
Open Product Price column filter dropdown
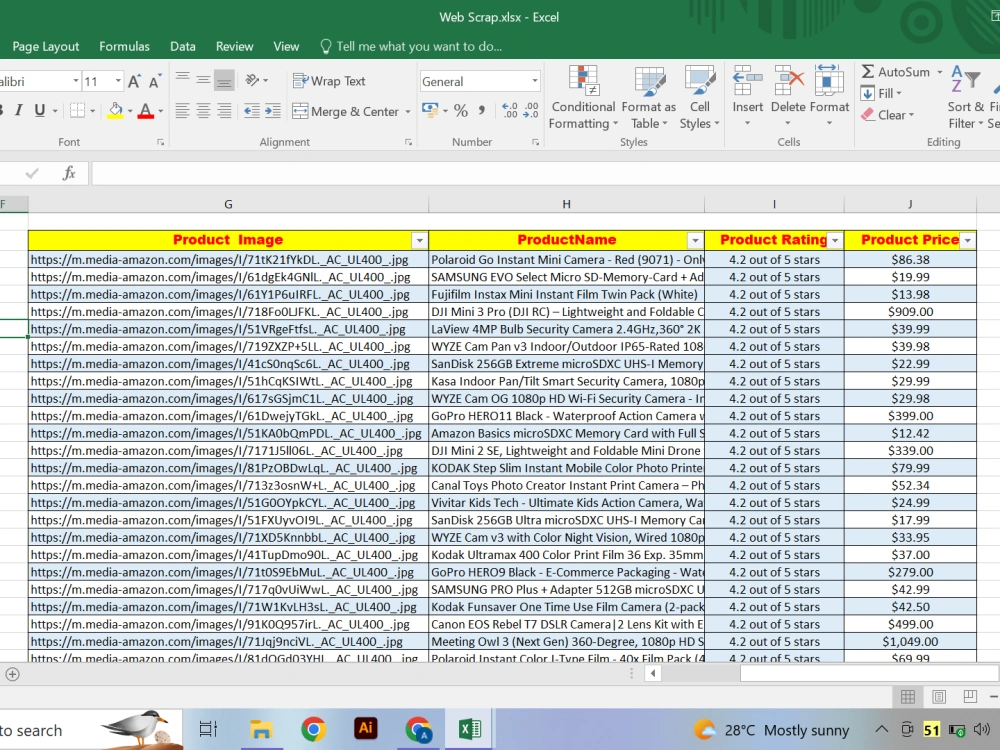point(967,240)
